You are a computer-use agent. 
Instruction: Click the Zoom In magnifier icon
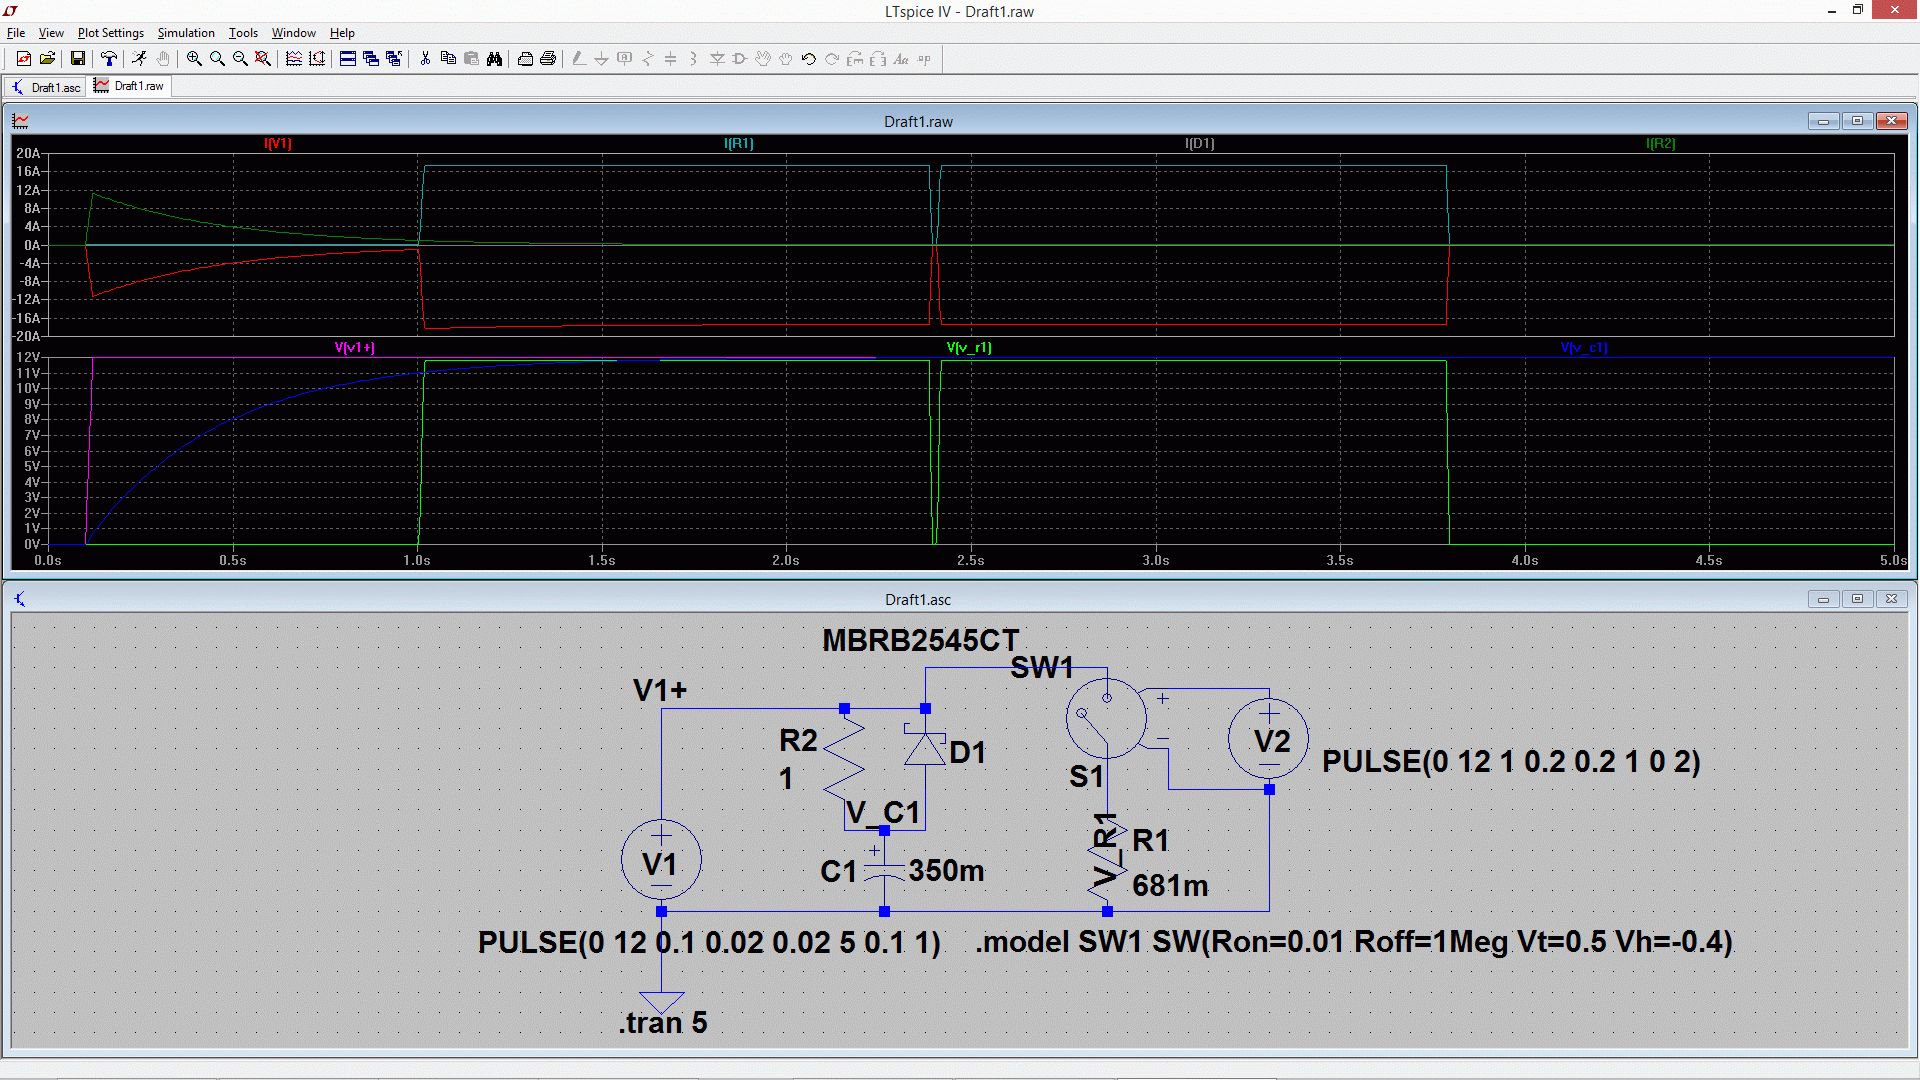point(194,59)
